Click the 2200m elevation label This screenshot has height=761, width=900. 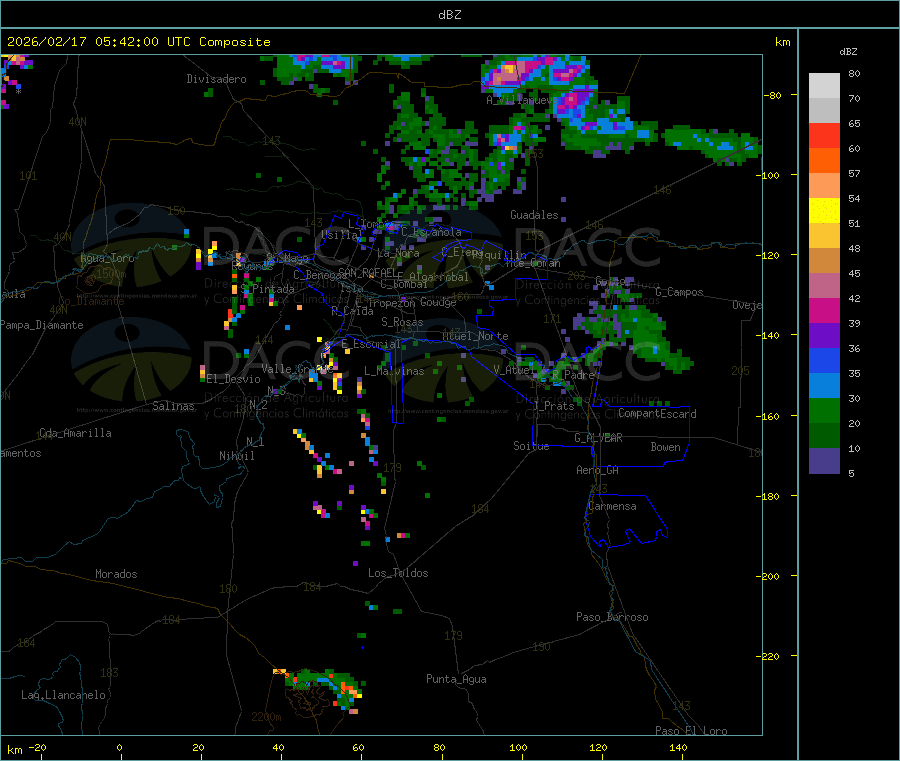click(266, 717)
